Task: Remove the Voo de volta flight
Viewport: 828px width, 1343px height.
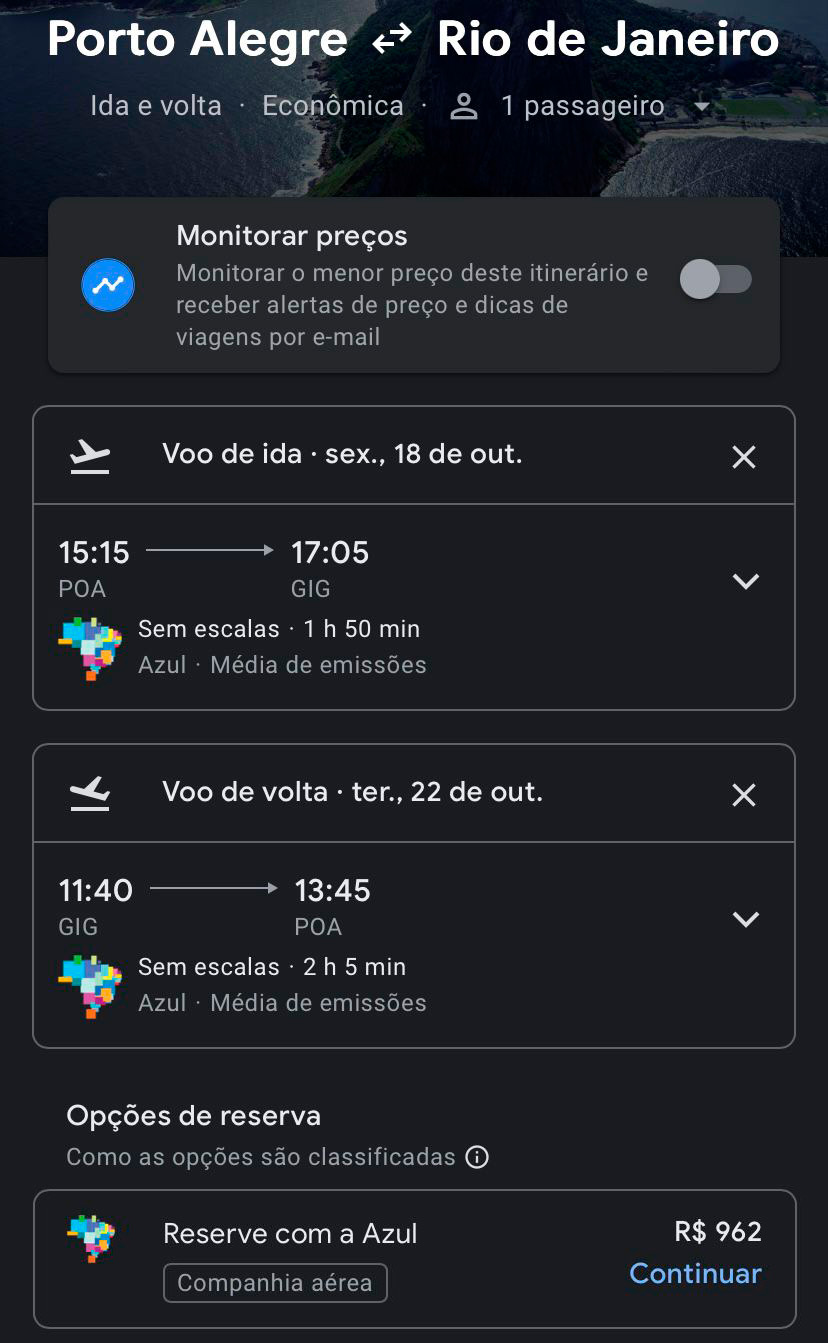Action: 744,795
